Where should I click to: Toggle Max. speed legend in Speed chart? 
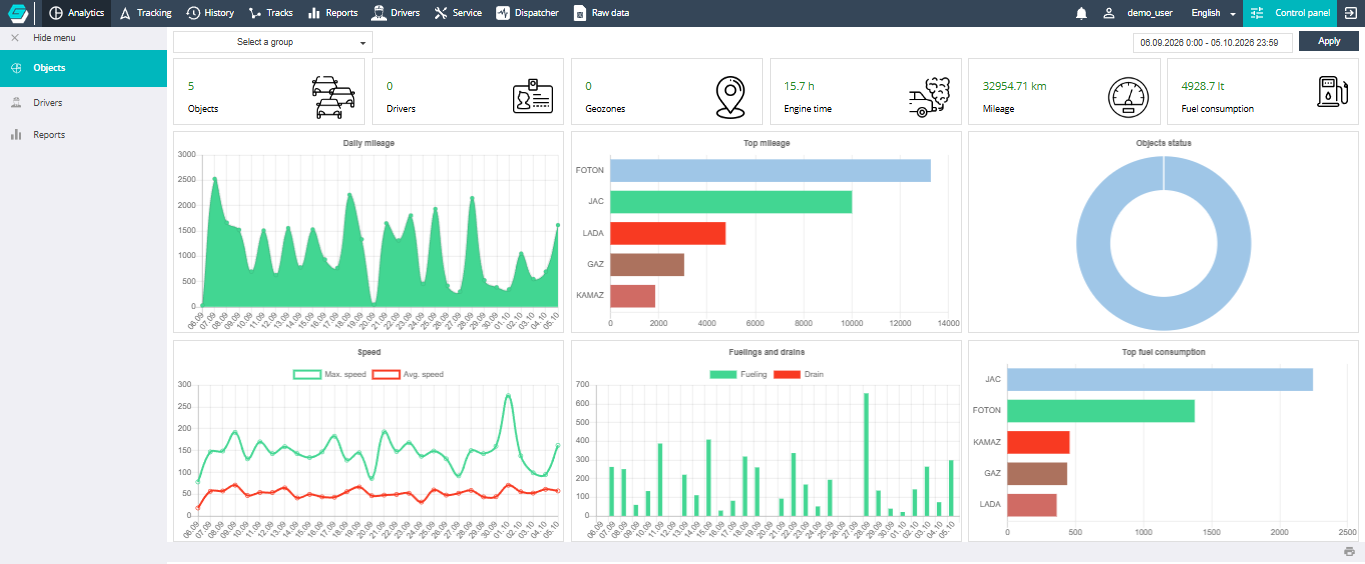(x=329, y=374)
